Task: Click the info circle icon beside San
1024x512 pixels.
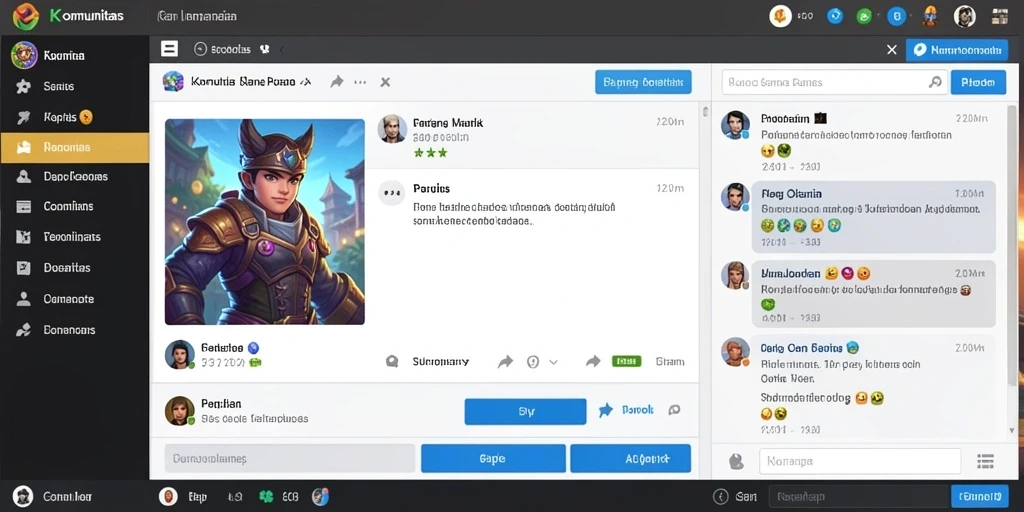Action: tap(720, 496)
